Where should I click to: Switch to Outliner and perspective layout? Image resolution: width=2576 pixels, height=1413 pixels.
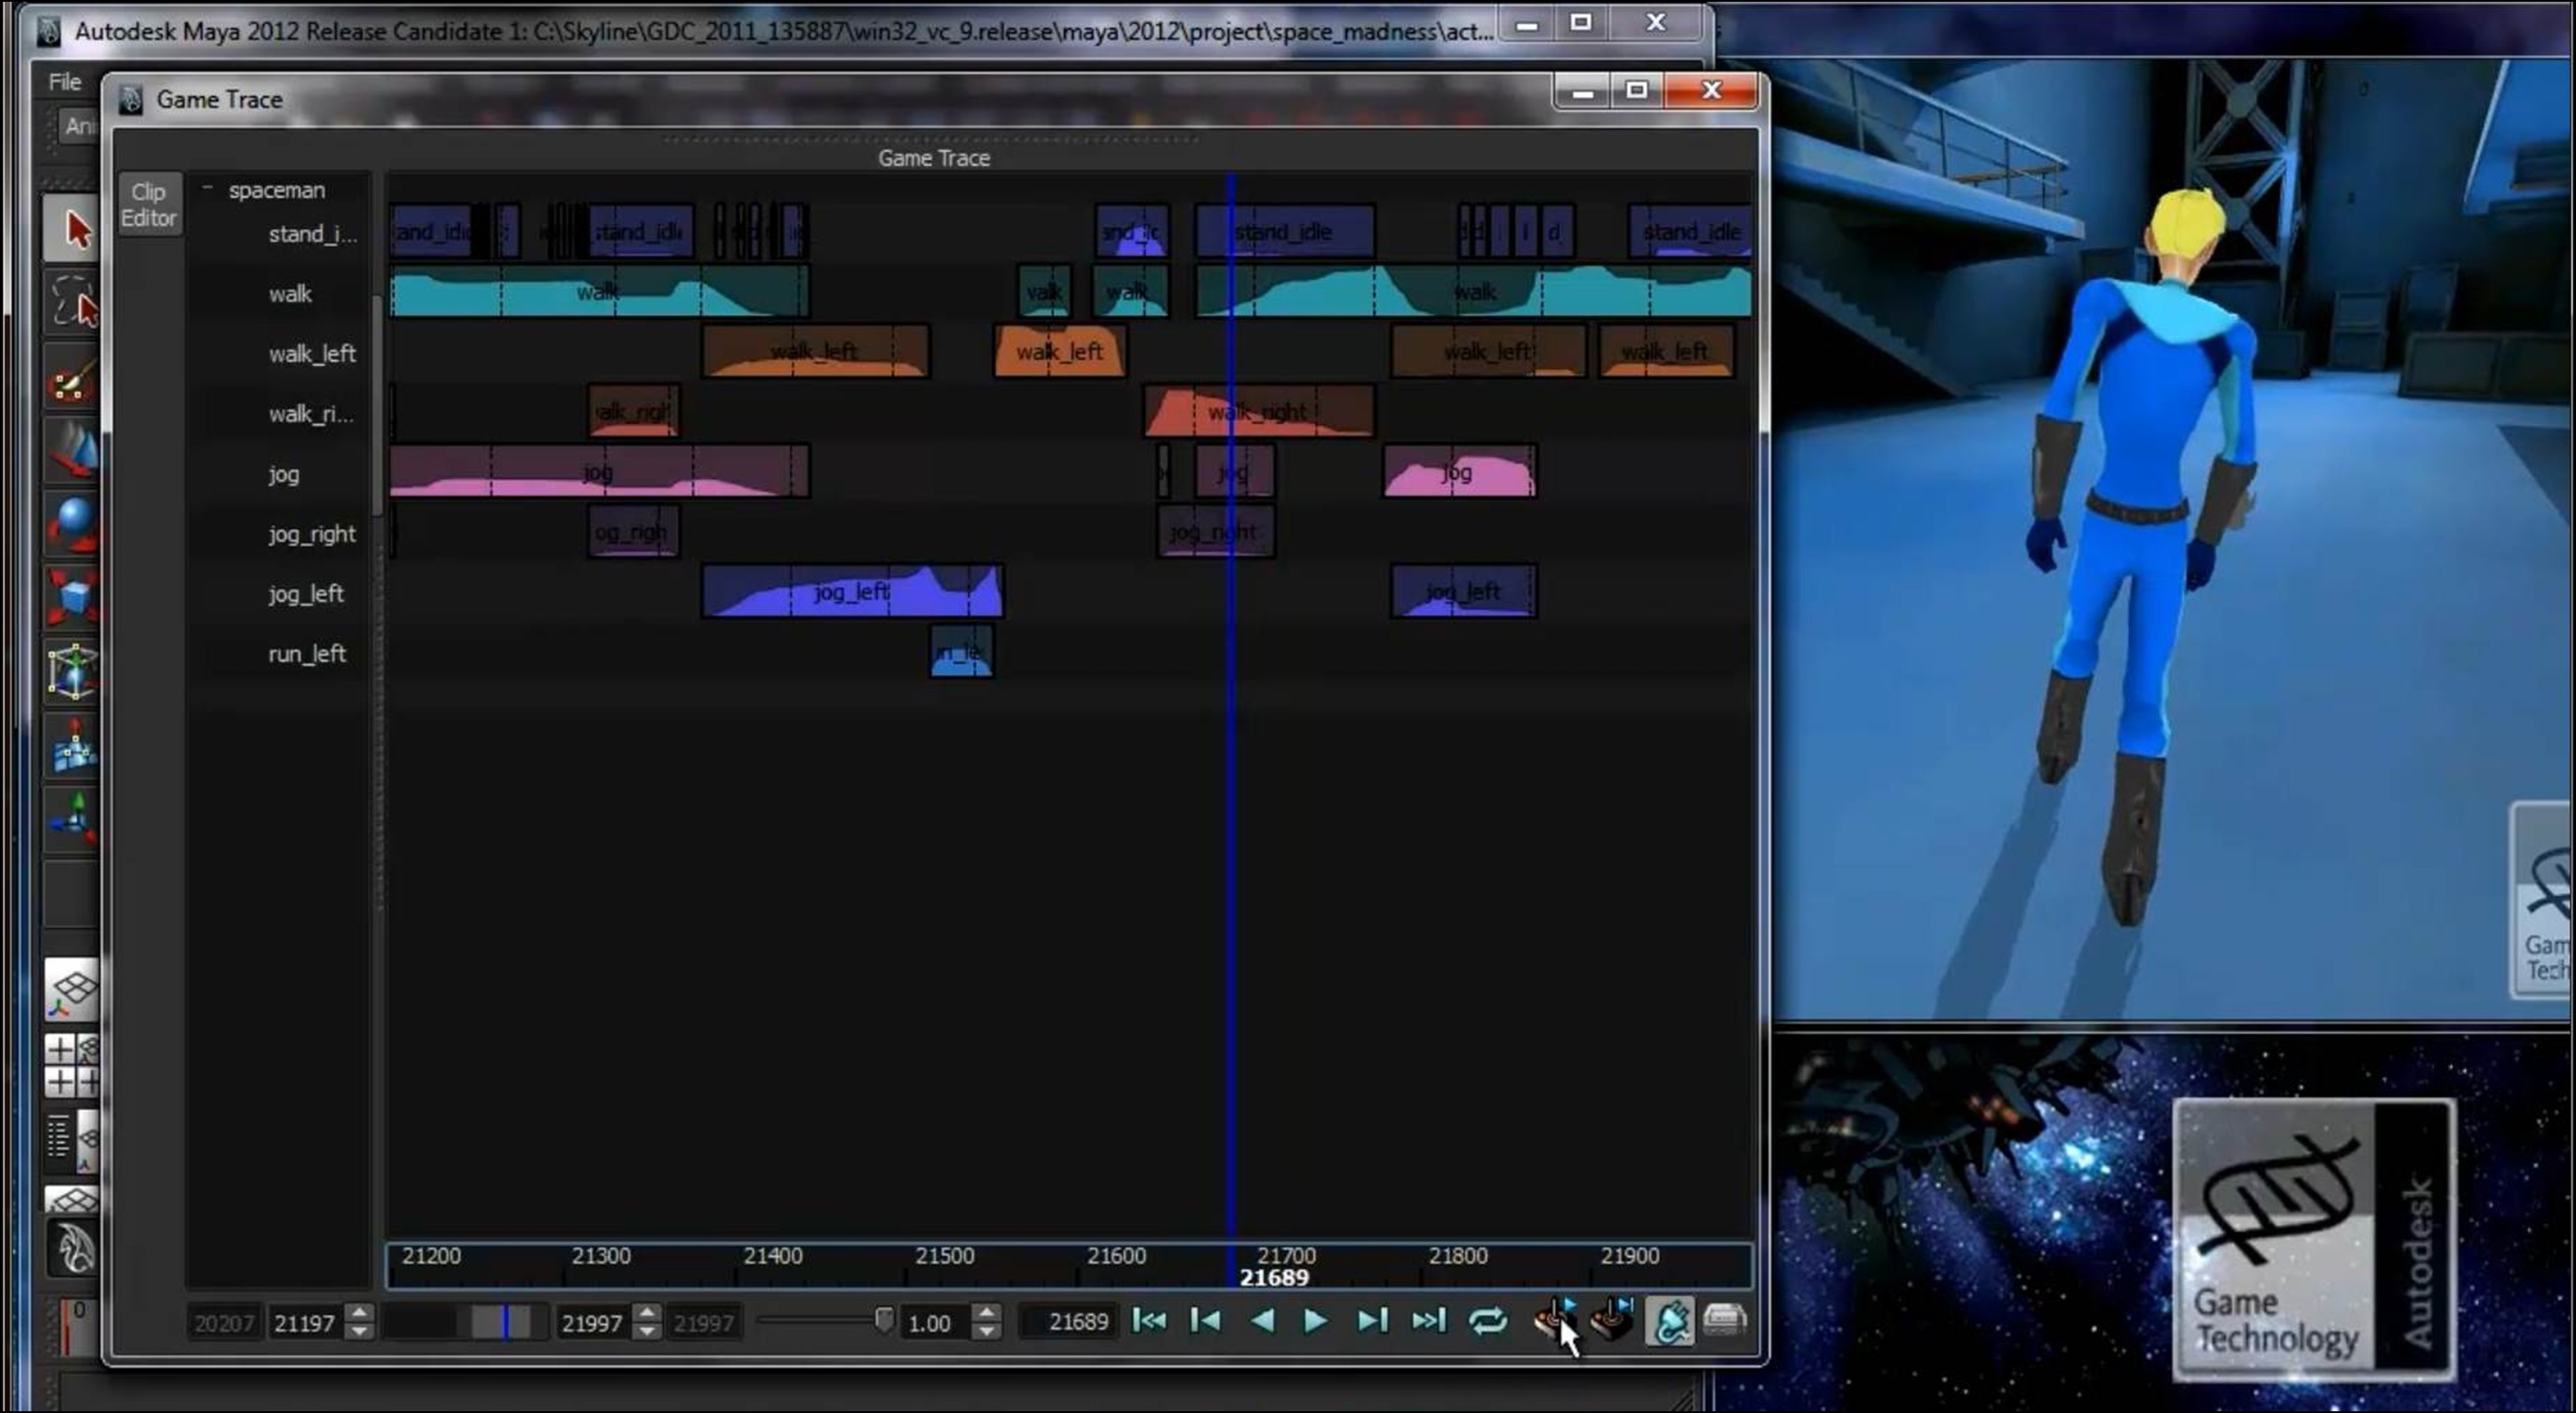[72, 1140]
